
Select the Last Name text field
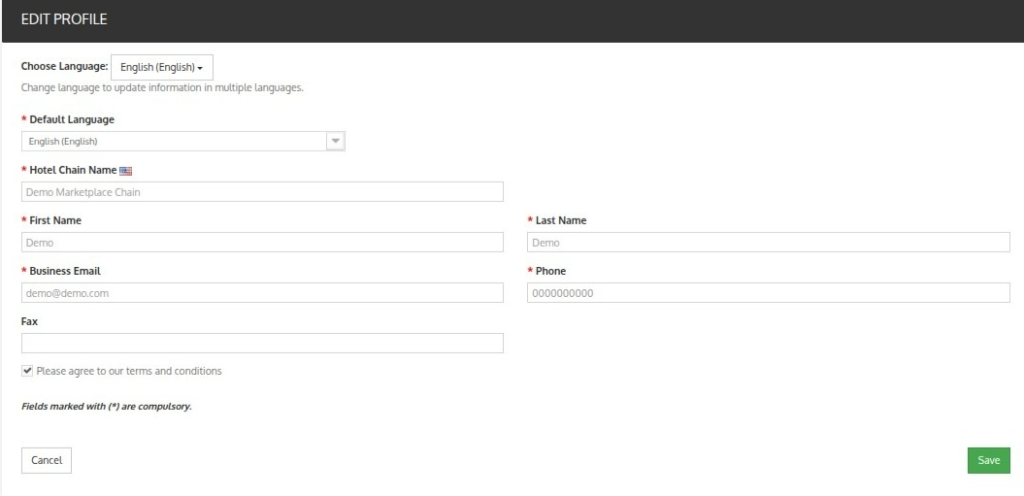pos(769,242)
